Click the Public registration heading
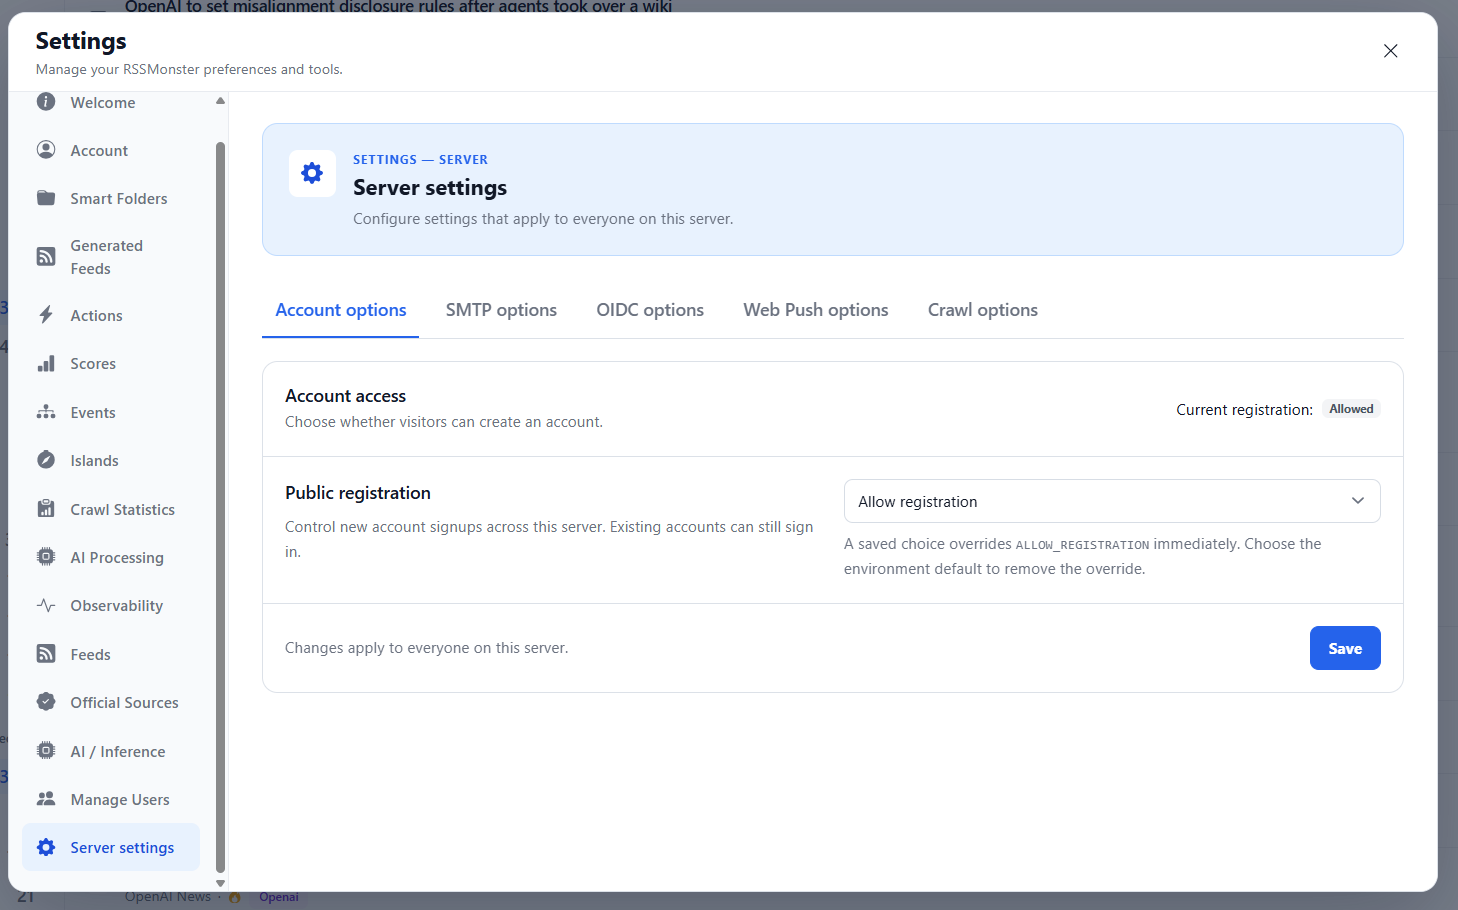Viewport: 1458px width, 910px height. click(358, 492)
